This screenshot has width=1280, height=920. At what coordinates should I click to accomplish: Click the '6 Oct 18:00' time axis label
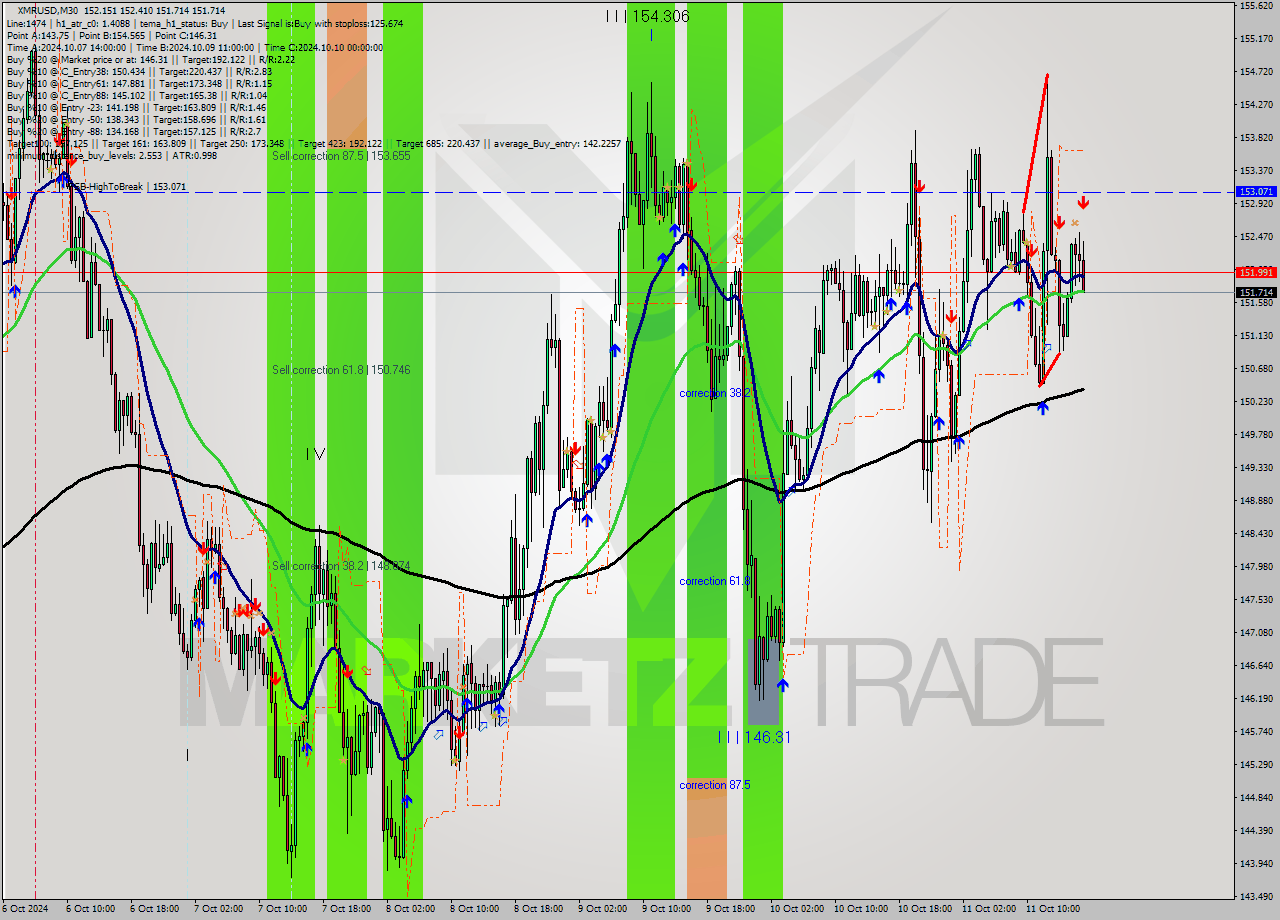[154, 909]
